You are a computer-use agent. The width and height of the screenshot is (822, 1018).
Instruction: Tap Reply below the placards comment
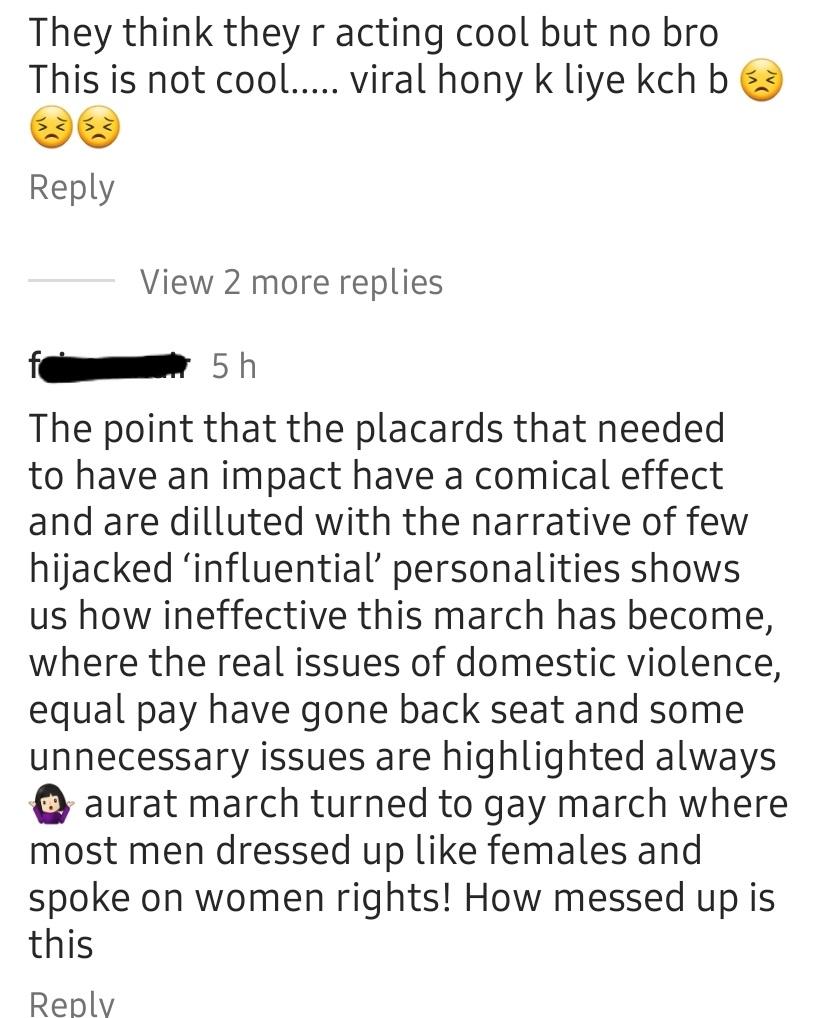click(x=71, y=1003)
